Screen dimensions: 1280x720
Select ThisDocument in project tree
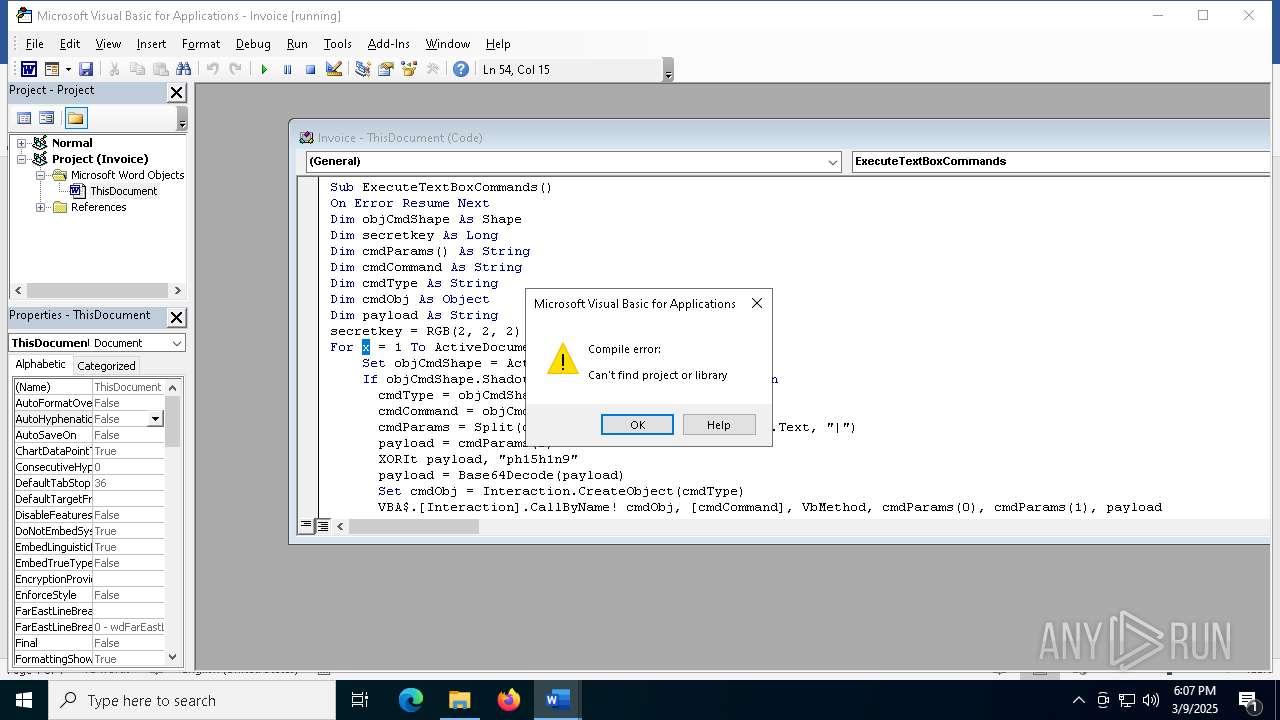(123, 191)
